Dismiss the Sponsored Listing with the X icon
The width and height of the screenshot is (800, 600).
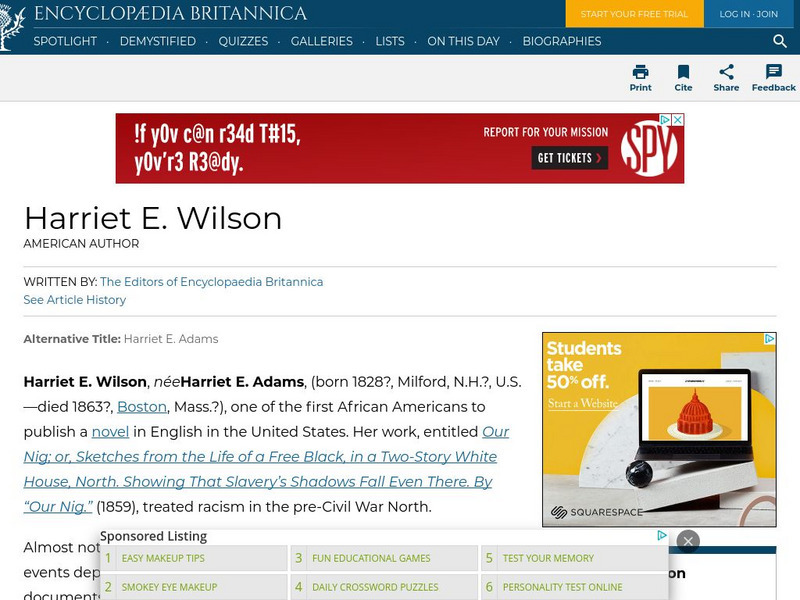click(x=689, y=540)
